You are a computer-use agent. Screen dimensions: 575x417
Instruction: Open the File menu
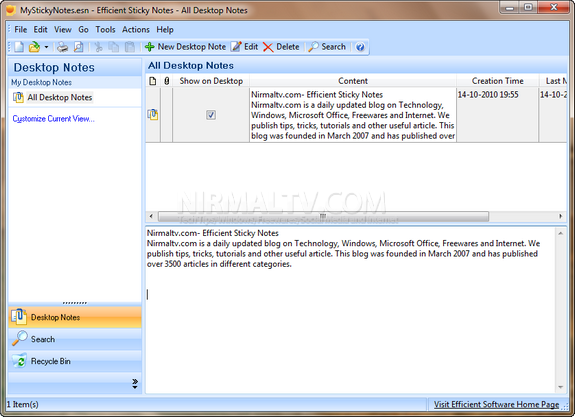point(21,30)
